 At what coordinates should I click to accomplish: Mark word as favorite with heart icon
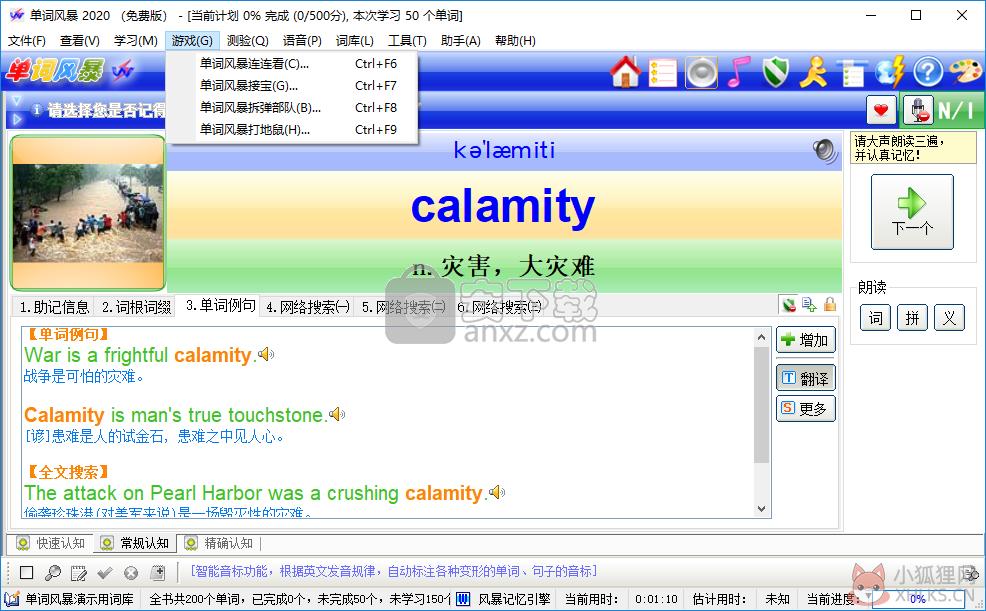tap(881, 111)
